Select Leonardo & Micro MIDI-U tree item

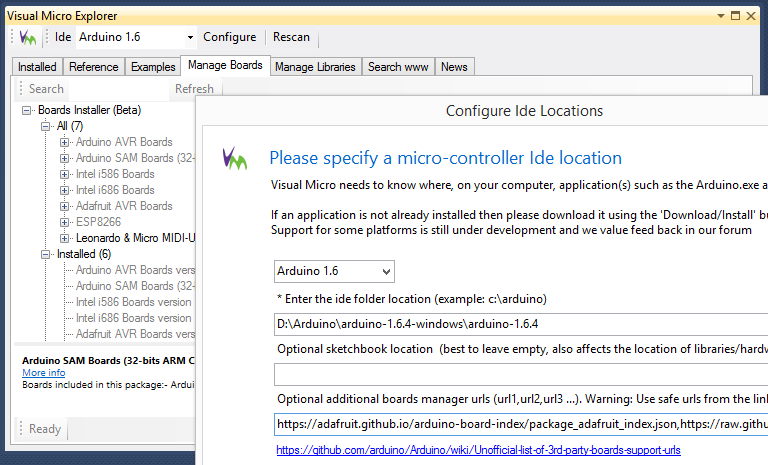tap(135, 238)
